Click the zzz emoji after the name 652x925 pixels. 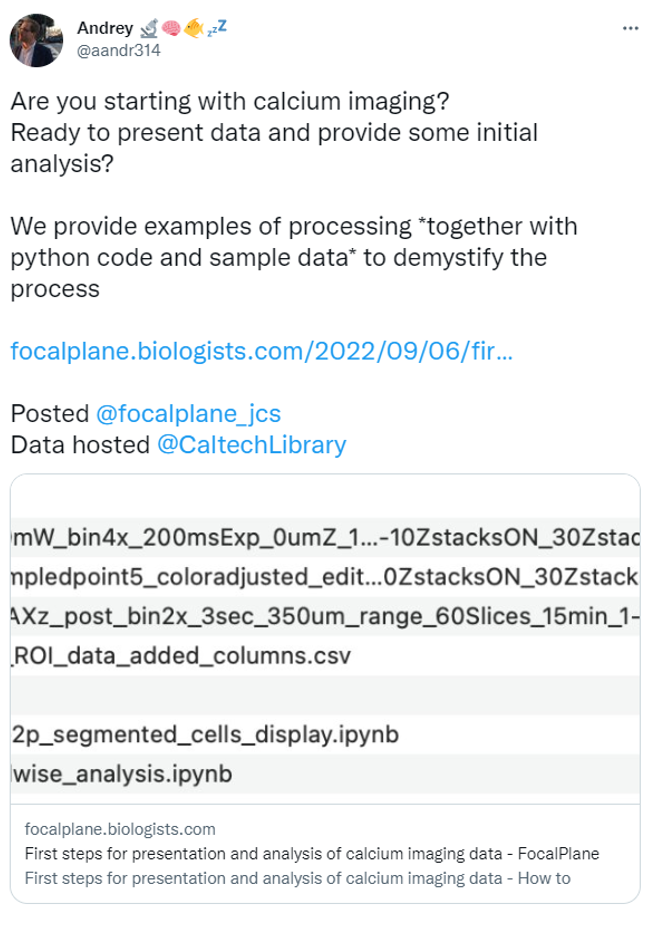tap(216, 27)
